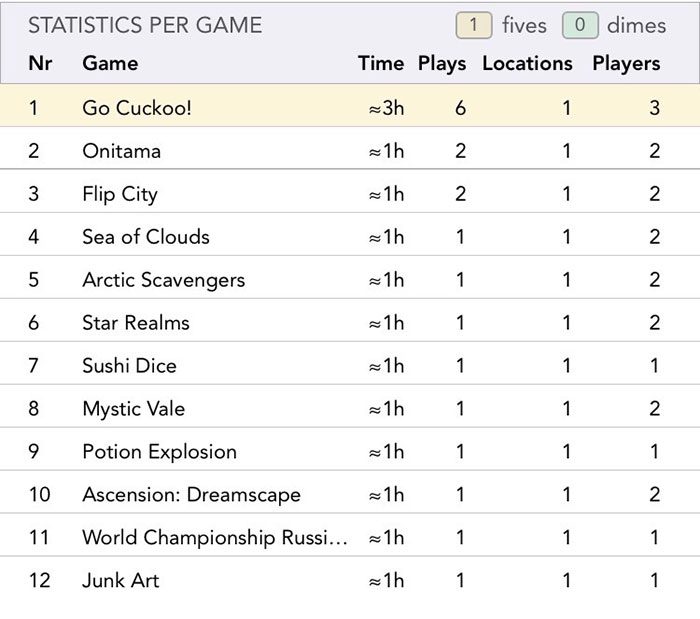Open the Onitama game entry

click(x=350, y=148)
